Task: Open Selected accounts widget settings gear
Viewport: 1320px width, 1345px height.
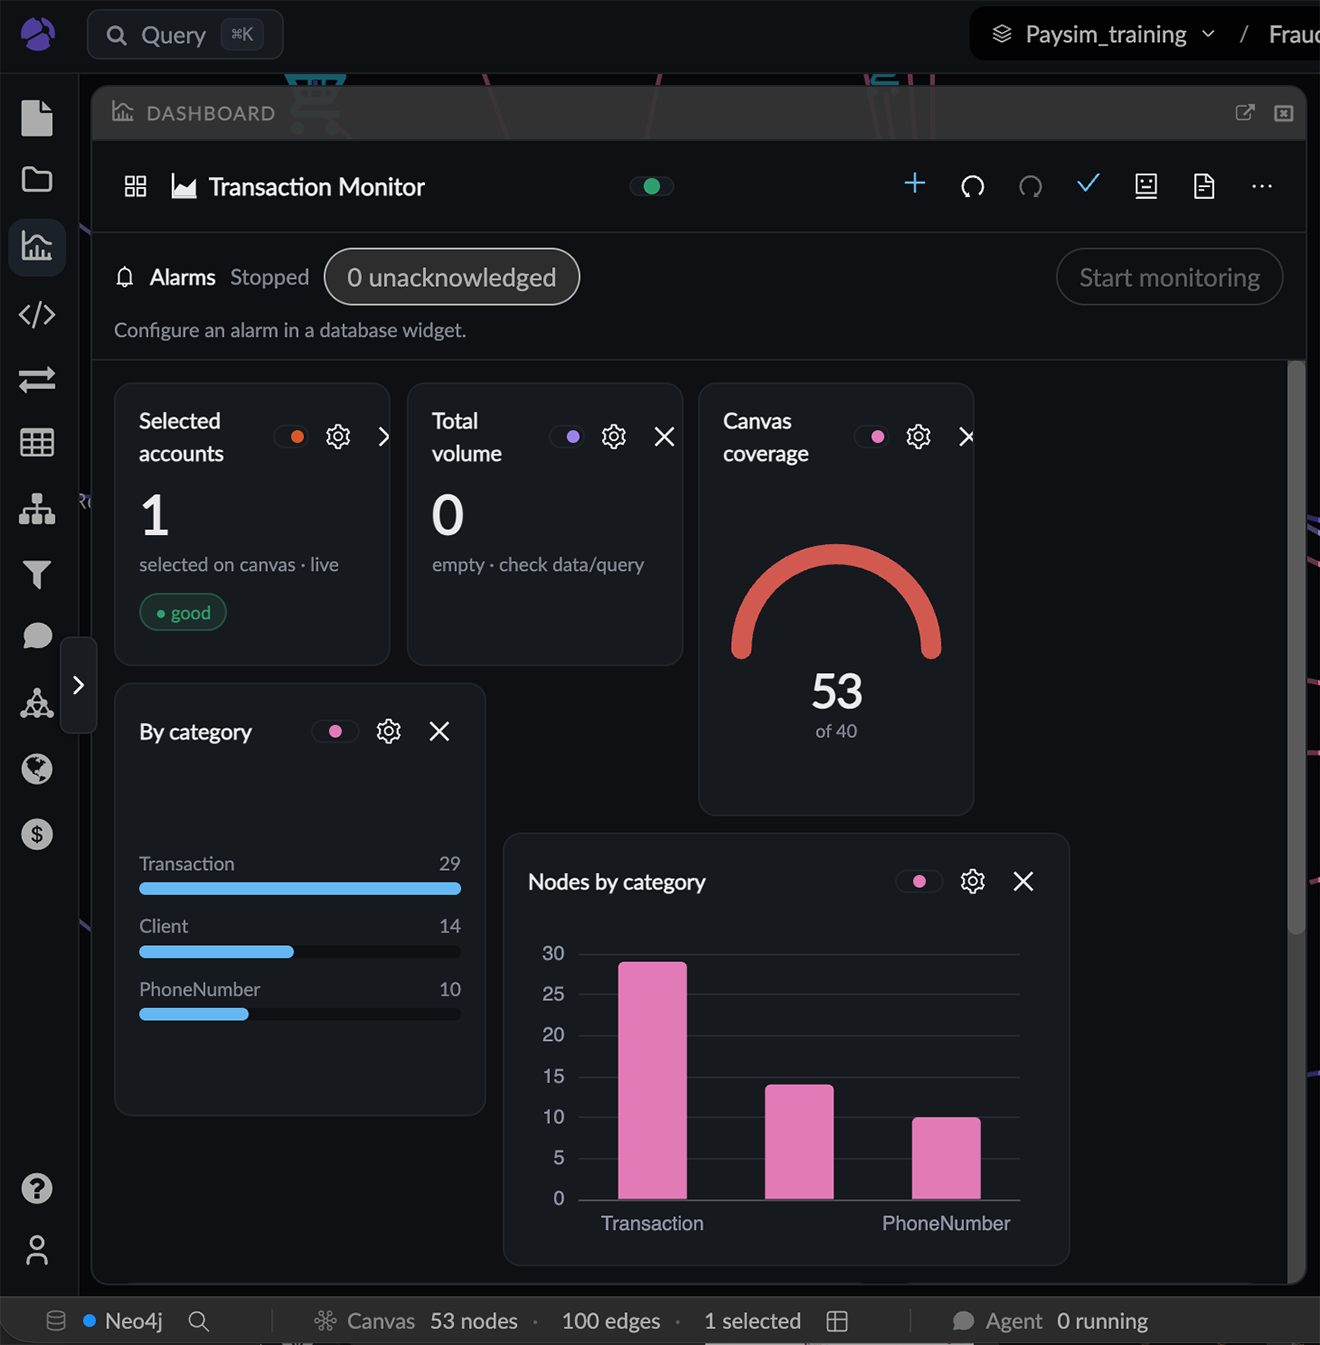Action: click(x=338, y=436)
